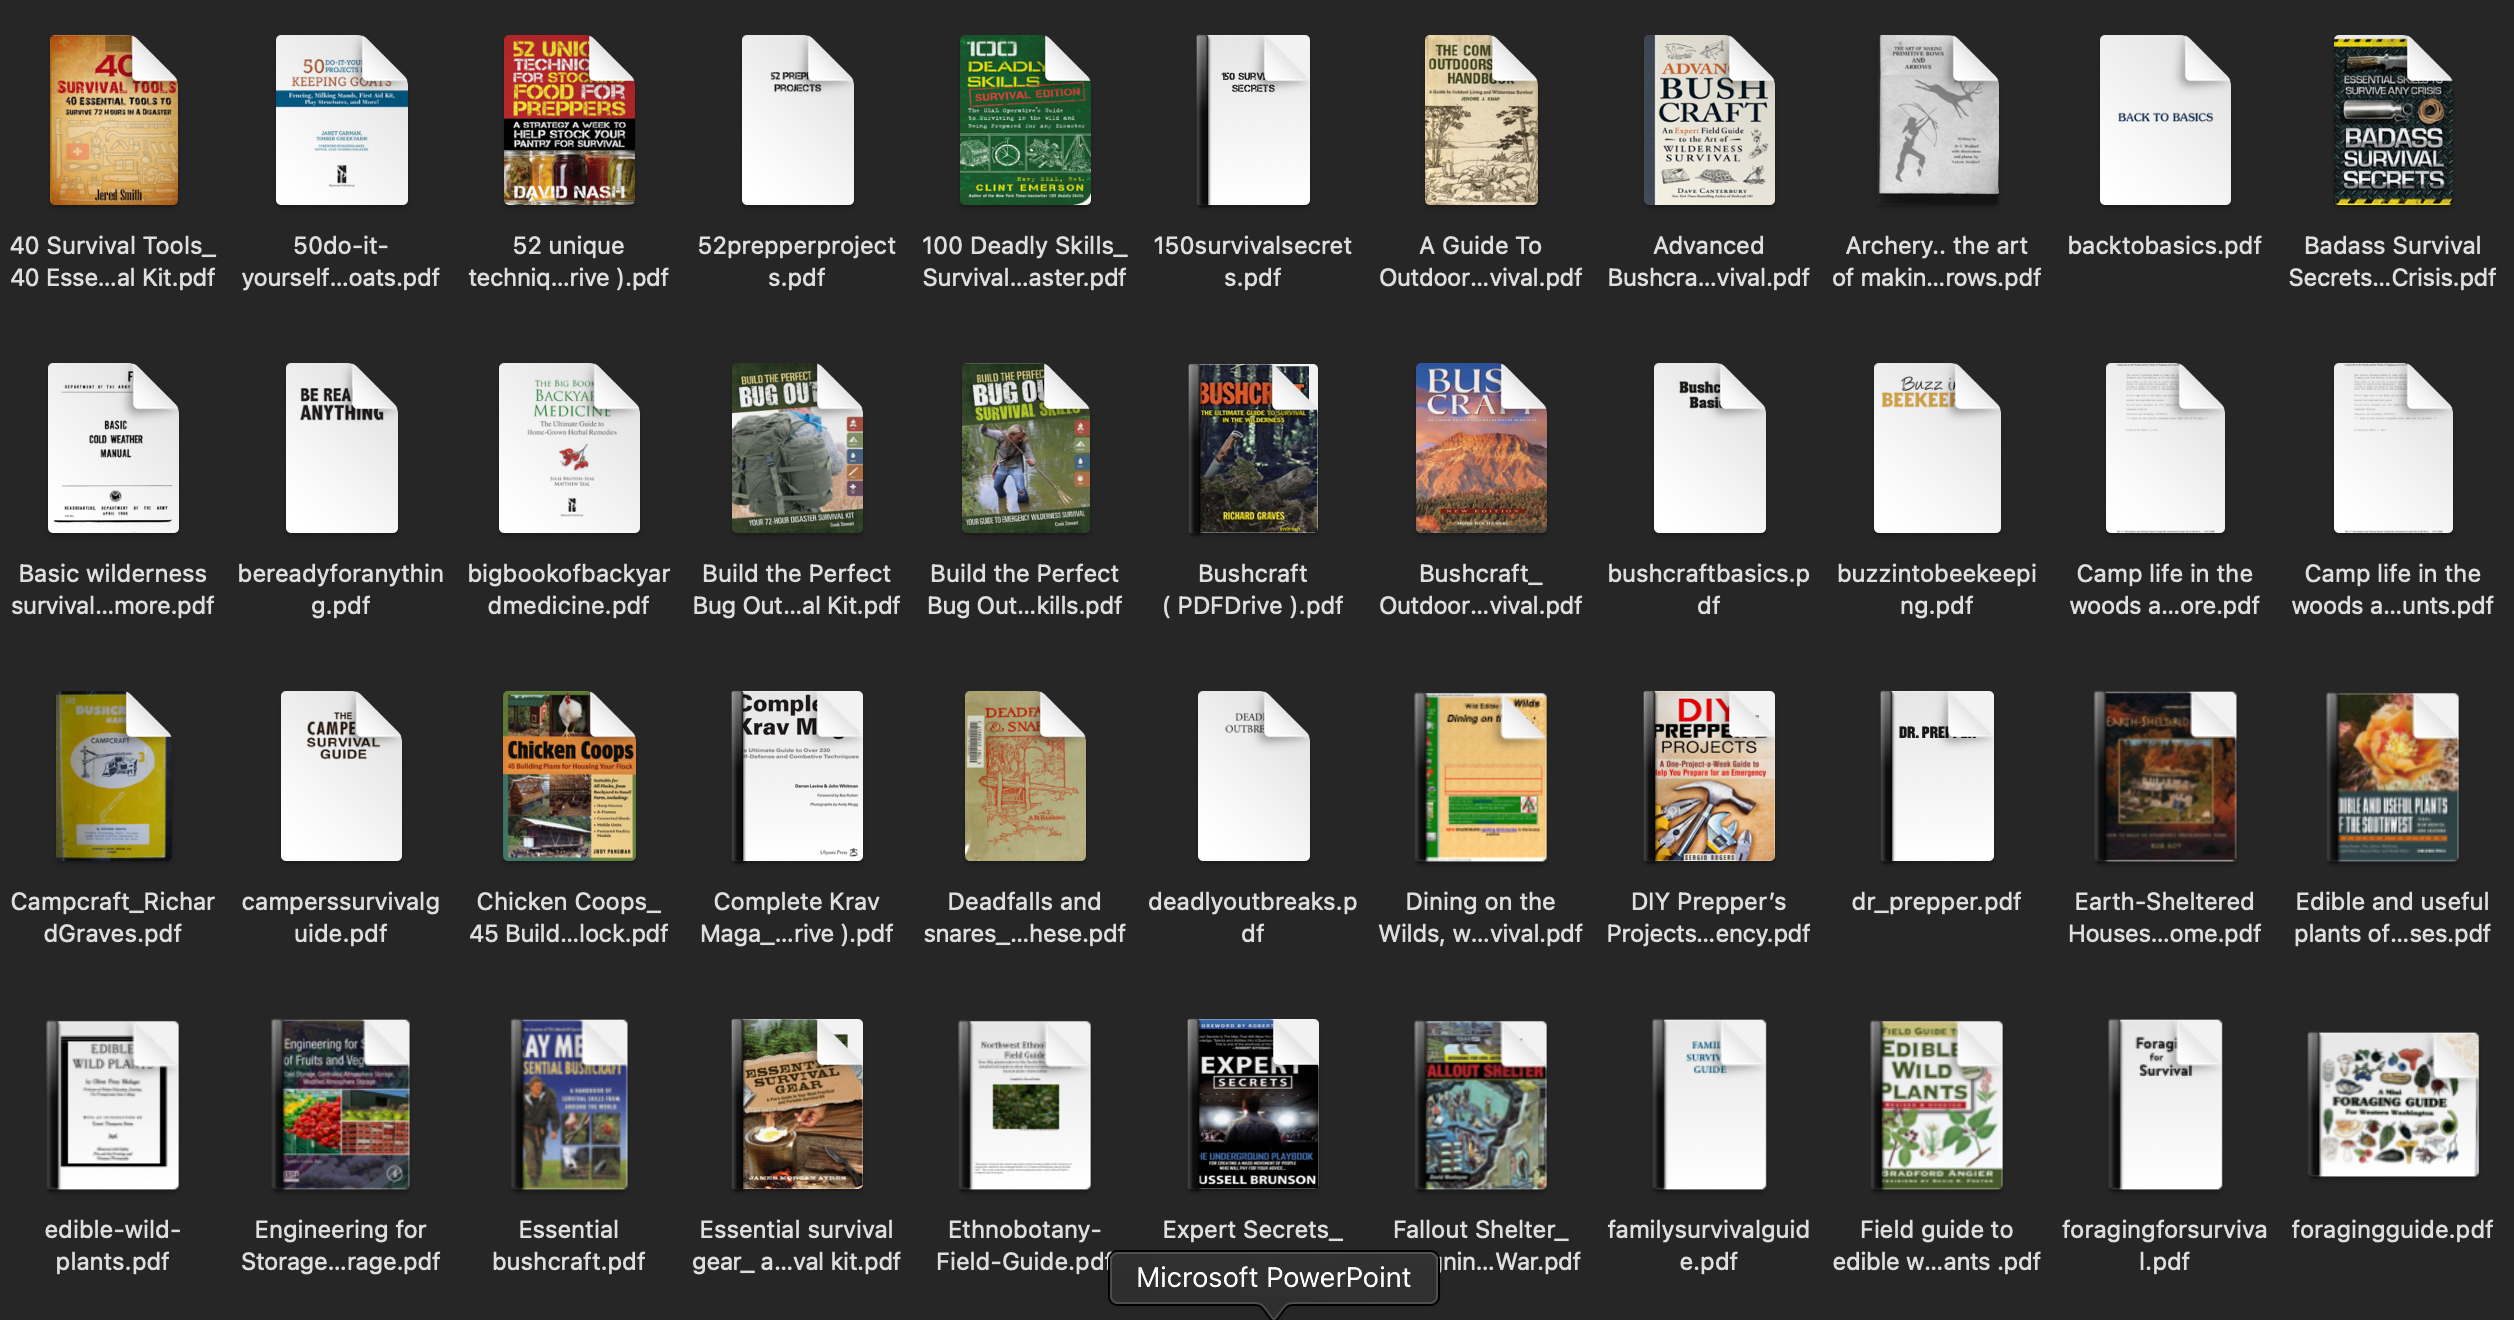Select Badass Survival Secrets PDF icon
Screen dimensions: 2514x1320
click(2393, 120)
